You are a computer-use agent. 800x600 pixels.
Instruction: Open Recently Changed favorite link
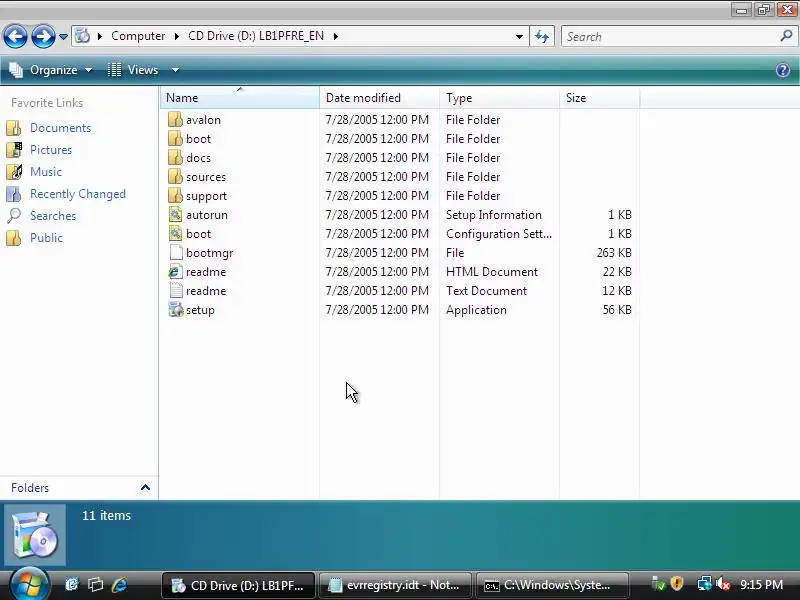point(78,194)
